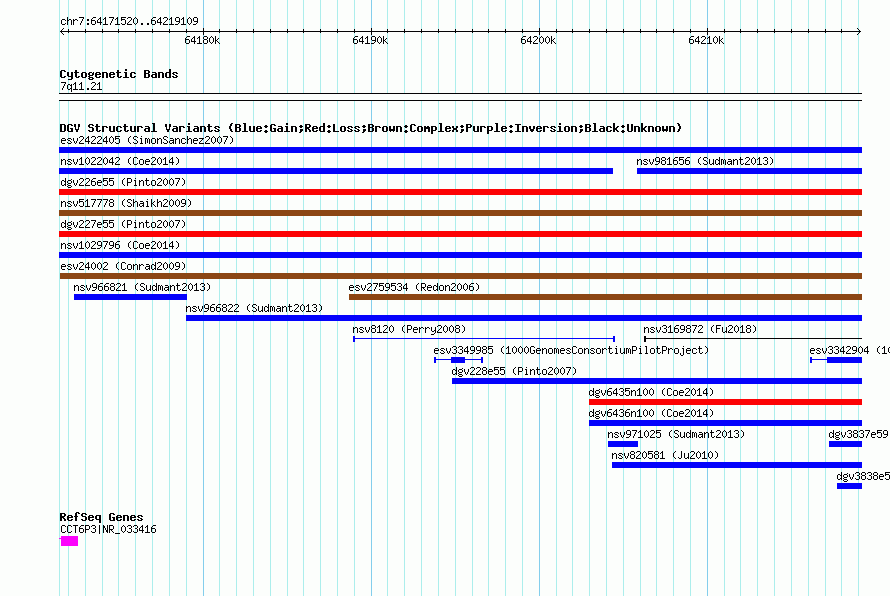Click the blue nsv1029796 gain bar

pos(460,255)
